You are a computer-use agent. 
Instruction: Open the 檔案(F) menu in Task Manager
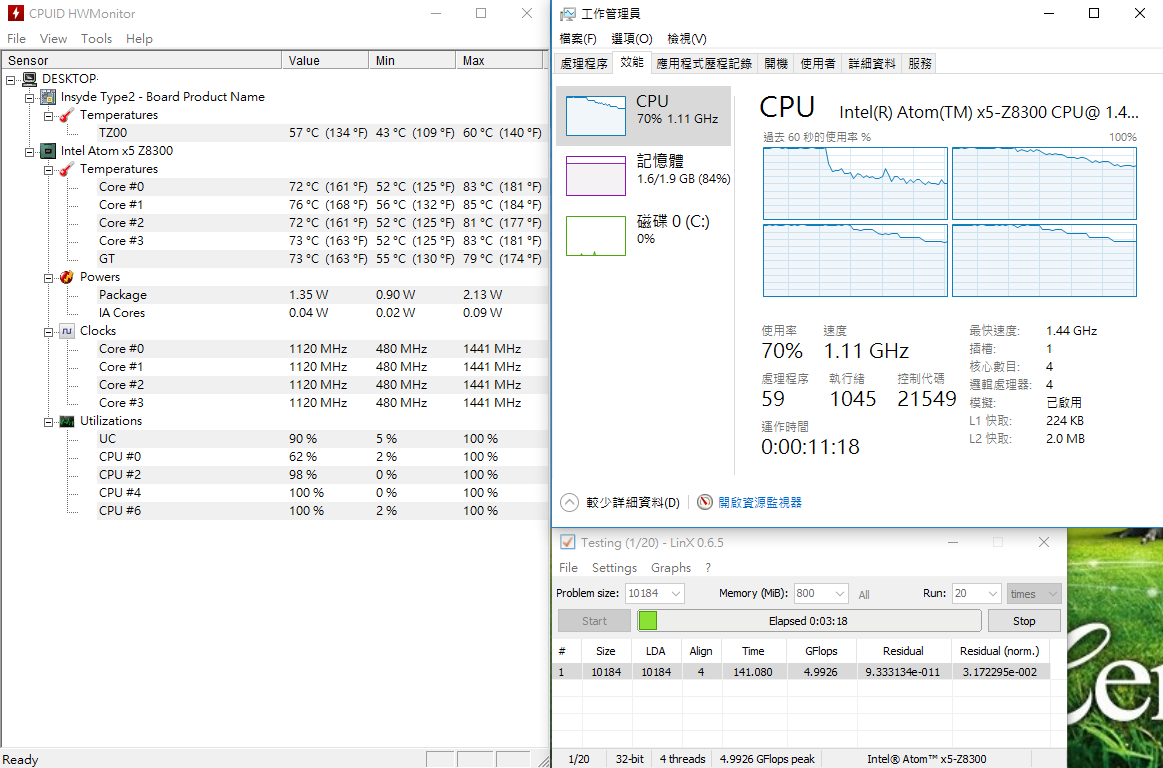pyautogui.click(x=579, y=39)
